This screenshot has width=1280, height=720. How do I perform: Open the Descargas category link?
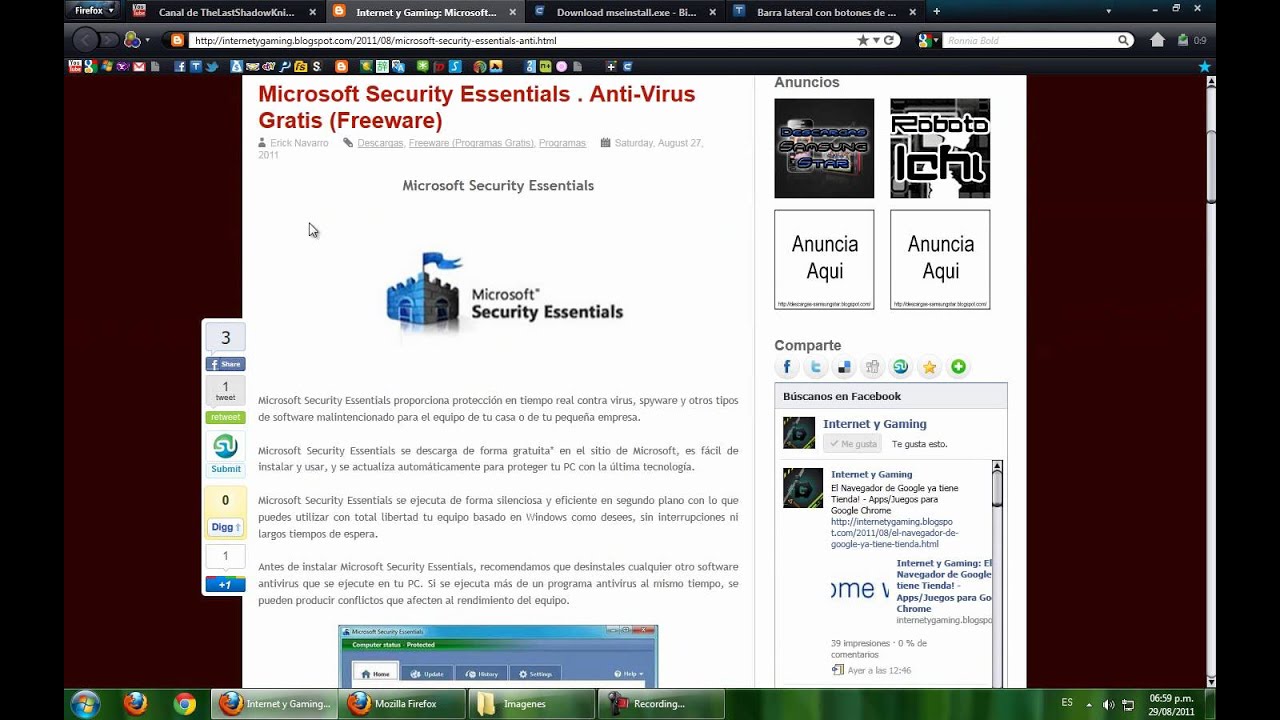pyautogui.click(x=380, y=143)
